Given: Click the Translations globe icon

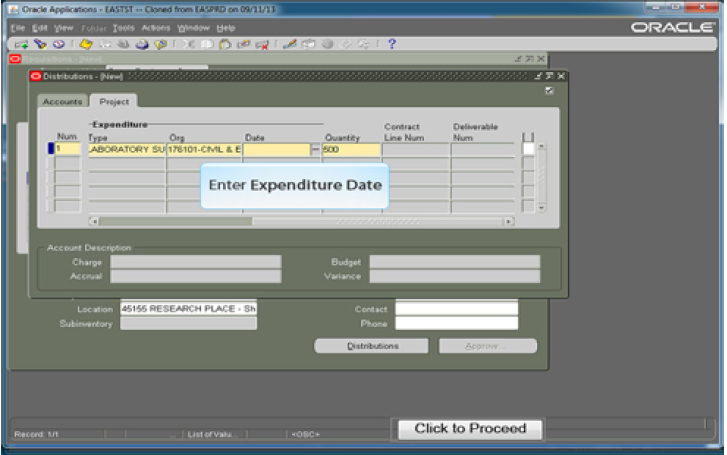Looking at the screenshot, I should click(x=327, y=44).
